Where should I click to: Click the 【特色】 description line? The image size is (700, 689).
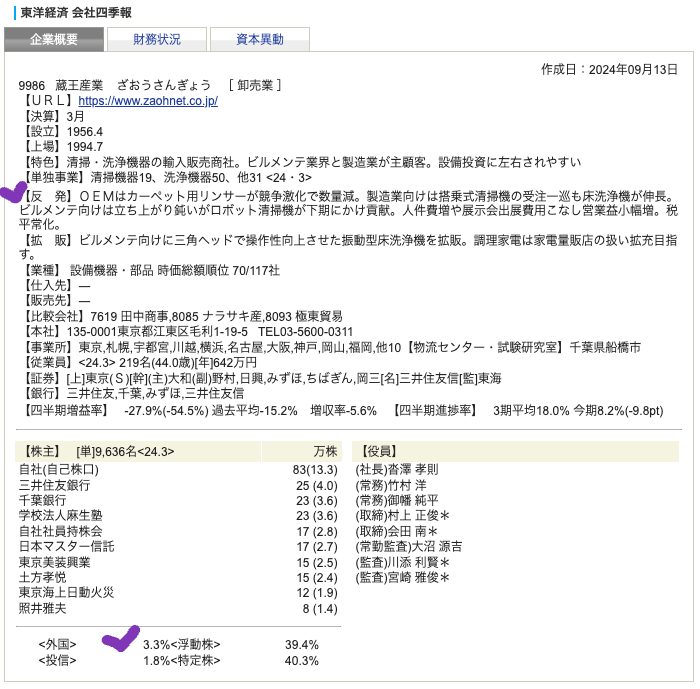click(x=300, y=162)
